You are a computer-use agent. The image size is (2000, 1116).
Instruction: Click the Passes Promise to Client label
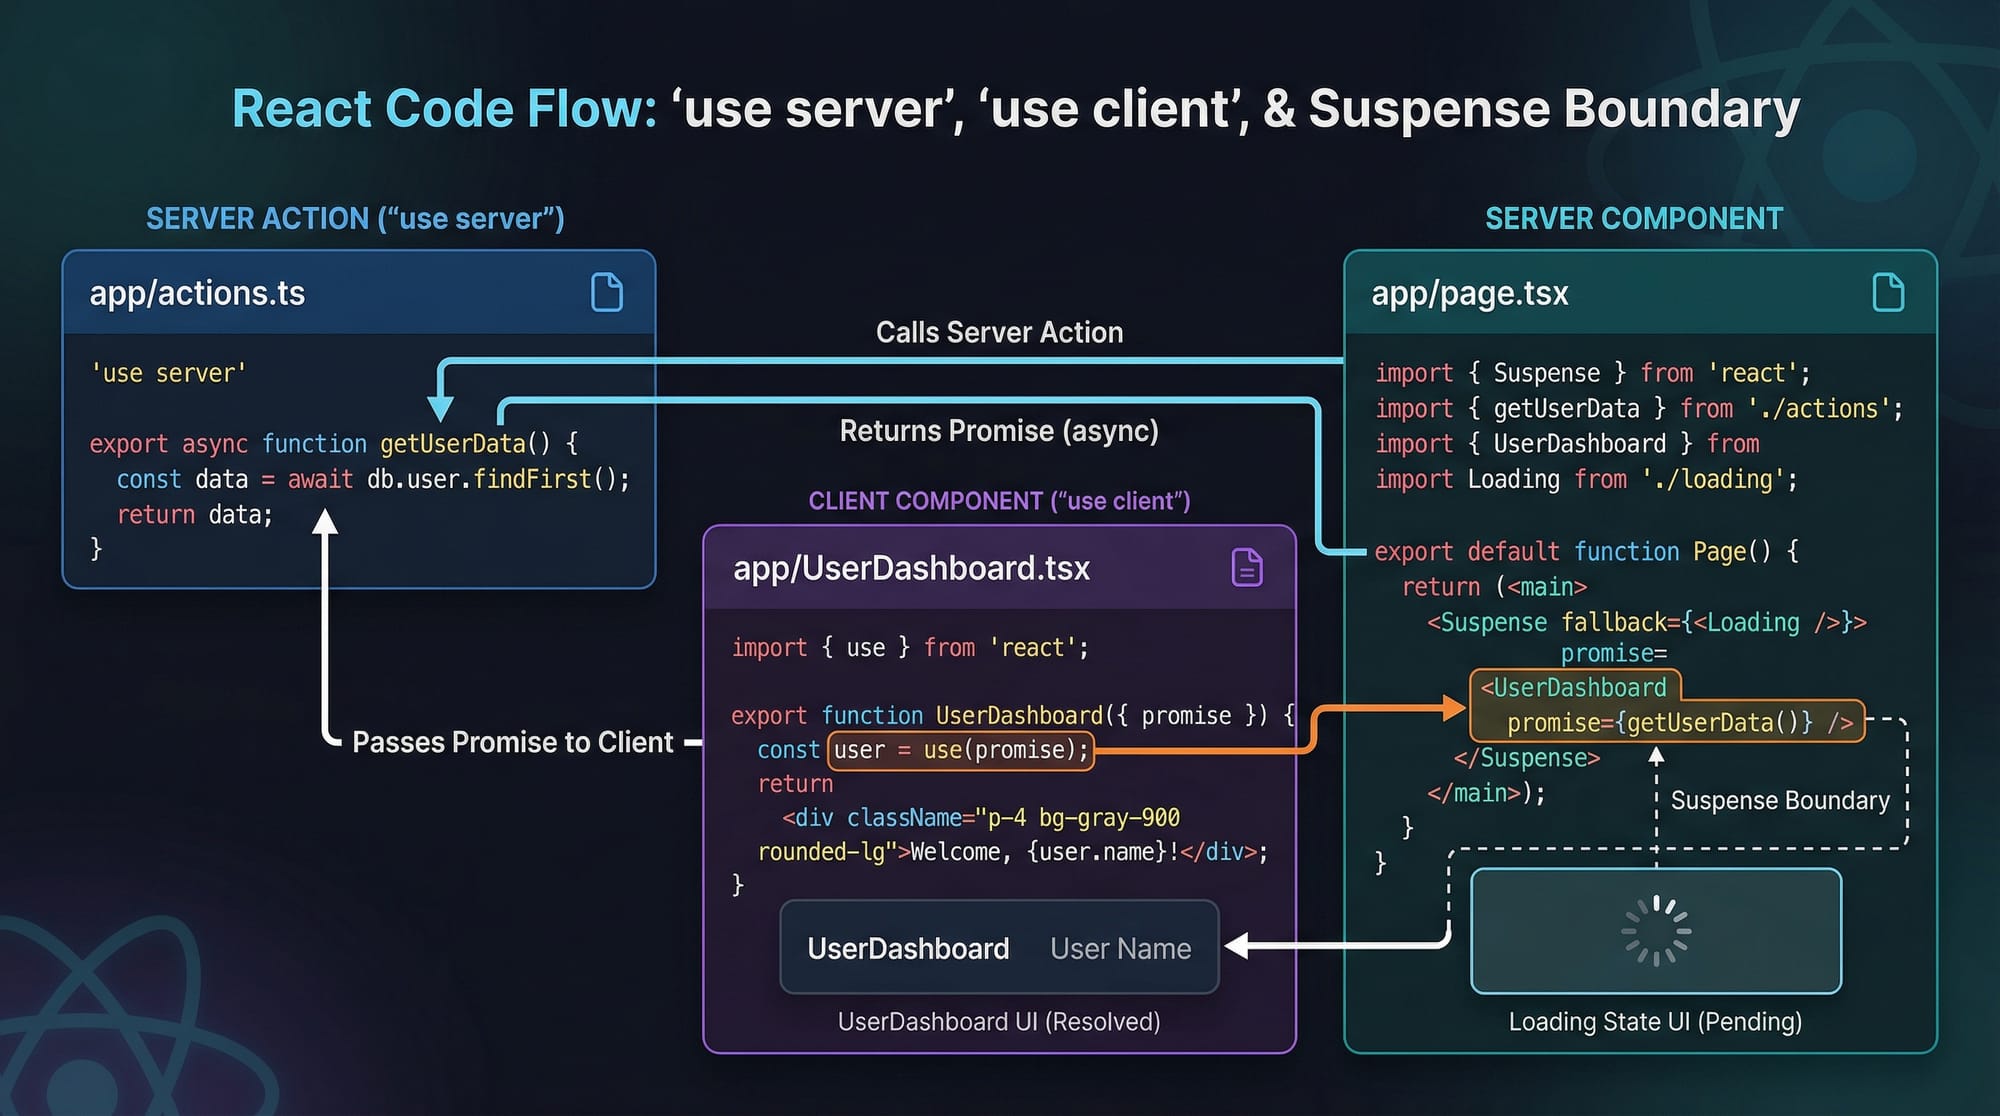tap(512, 742)
